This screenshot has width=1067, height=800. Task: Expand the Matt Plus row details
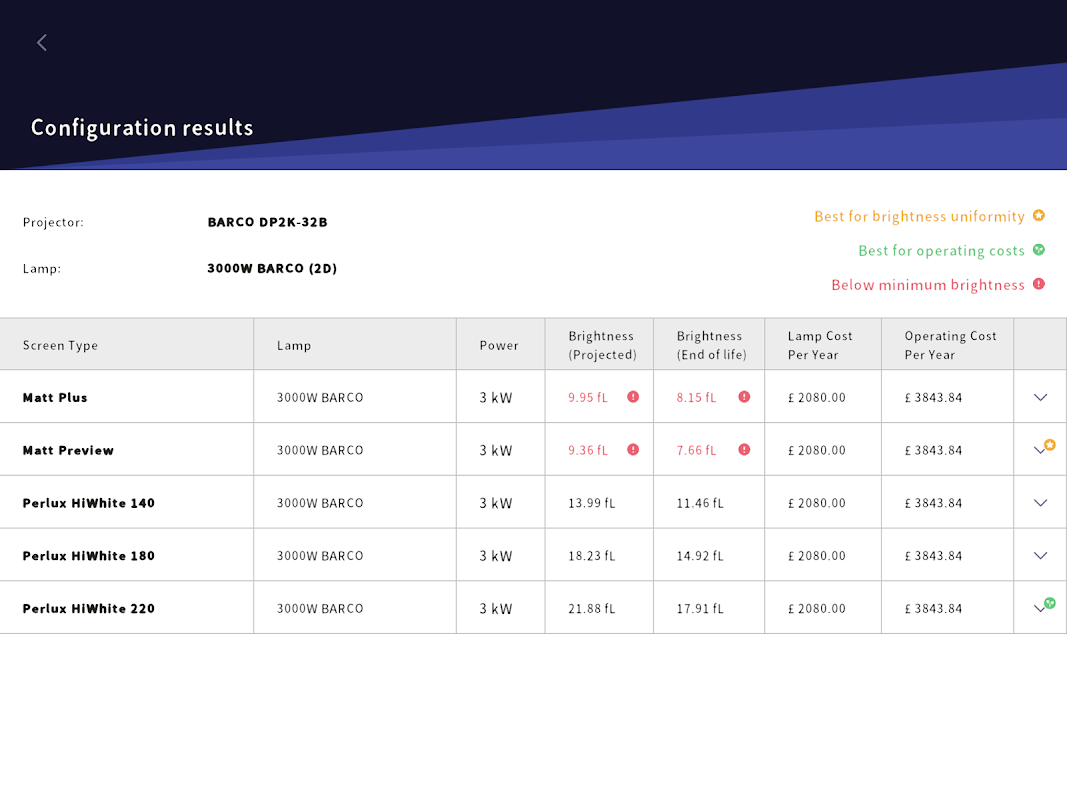(1040, 397)
